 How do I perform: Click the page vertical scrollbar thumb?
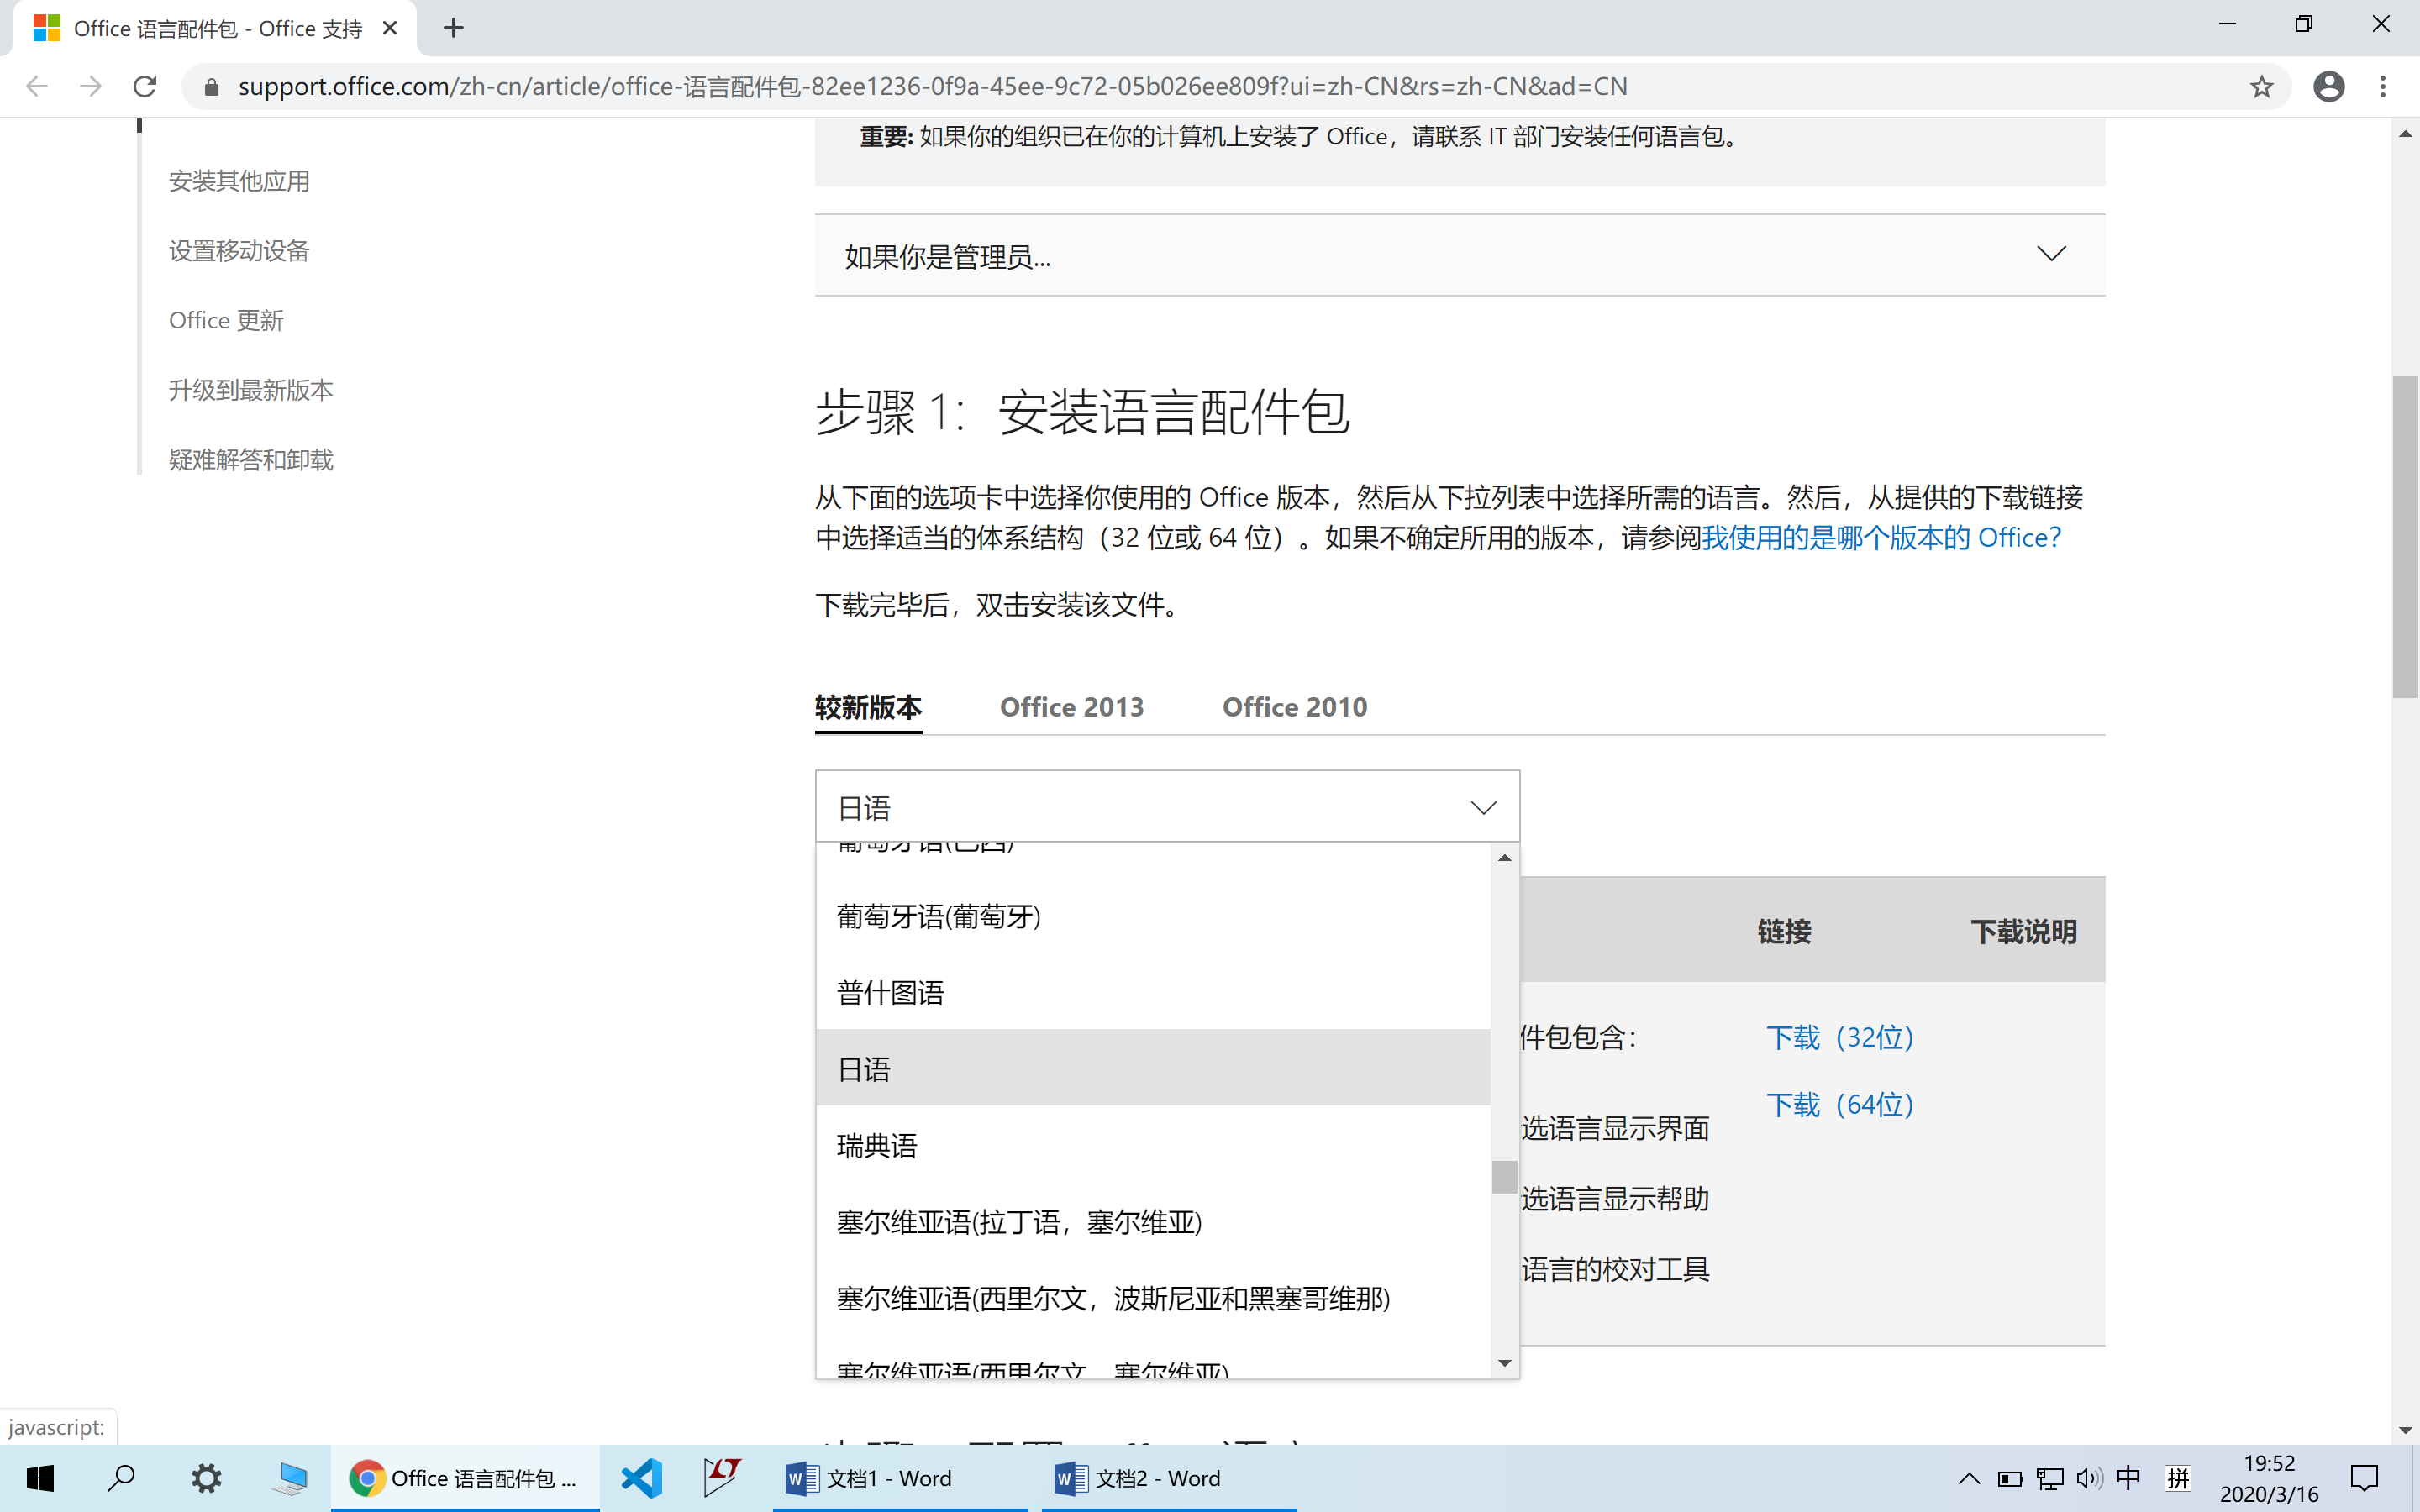(2405, 537)
